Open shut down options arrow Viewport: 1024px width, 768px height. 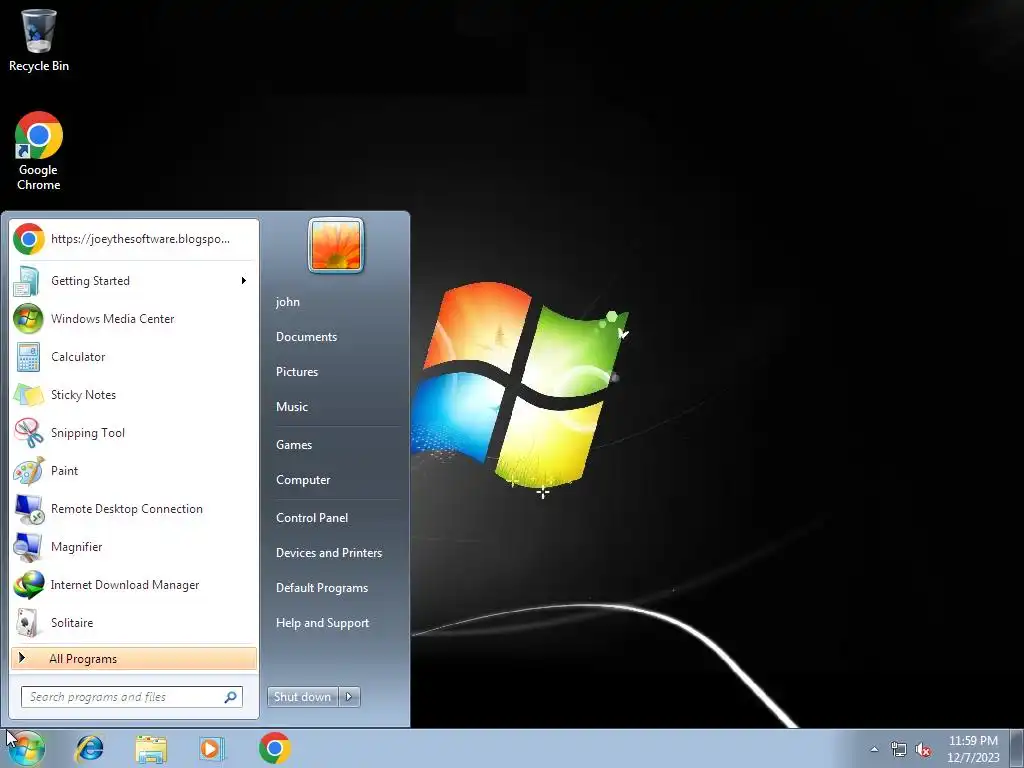[349, 697]
